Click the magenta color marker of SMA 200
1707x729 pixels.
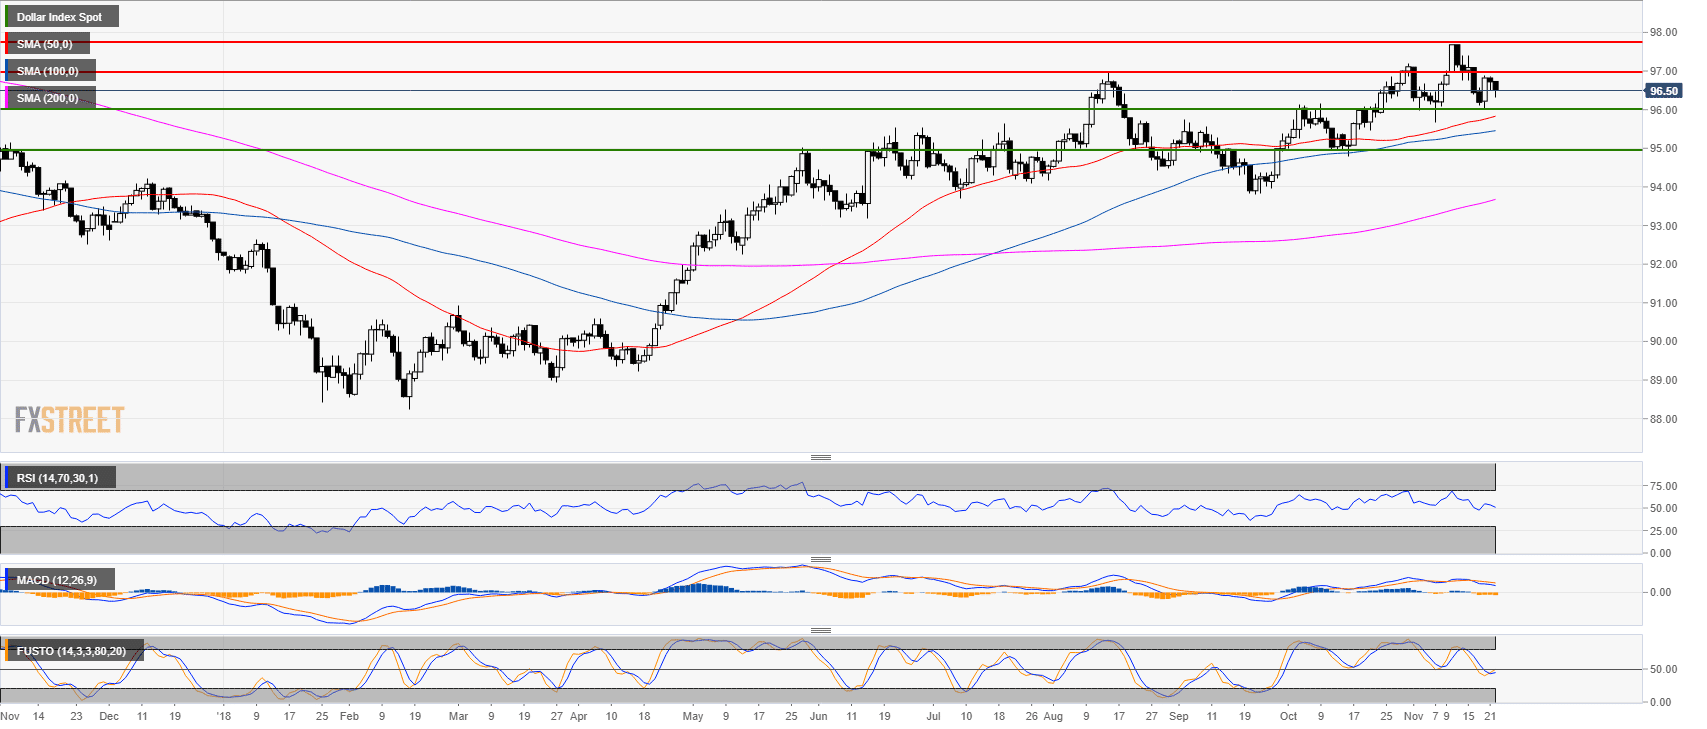click(7, 98)
